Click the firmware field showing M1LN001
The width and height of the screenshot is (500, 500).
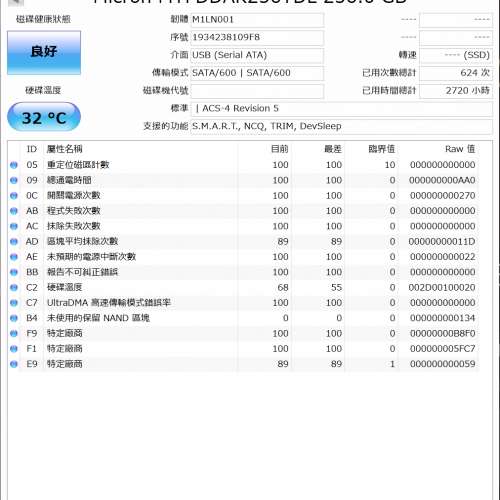[x=257, y=20]
